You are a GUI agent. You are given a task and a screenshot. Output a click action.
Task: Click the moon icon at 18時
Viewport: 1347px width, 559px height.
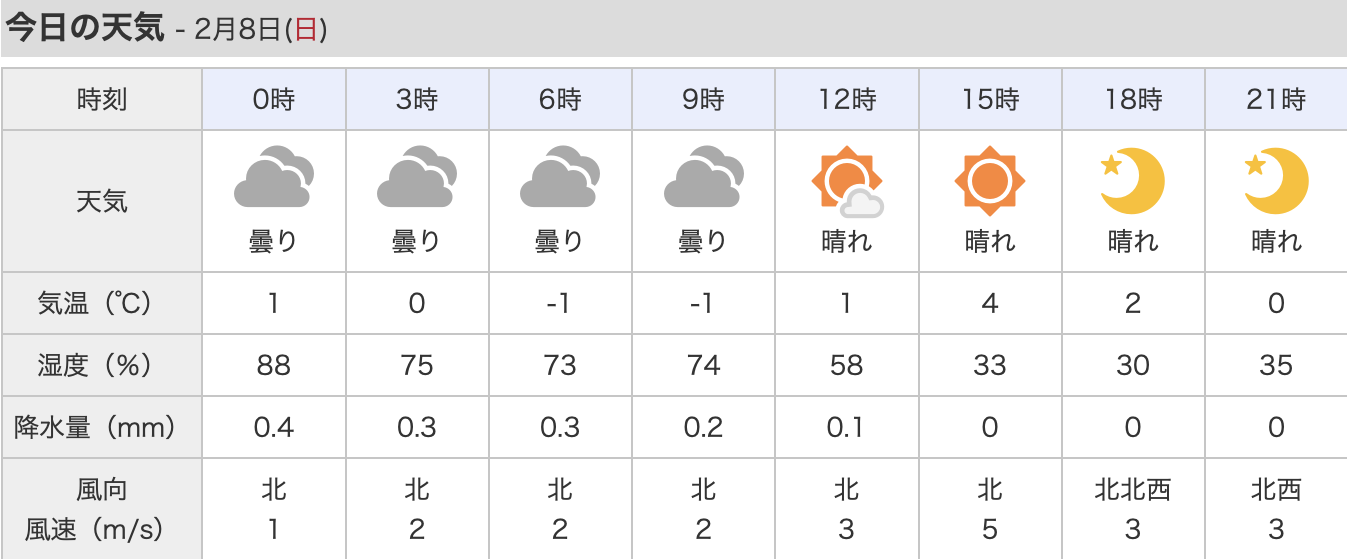click(x=1132, y=180)
